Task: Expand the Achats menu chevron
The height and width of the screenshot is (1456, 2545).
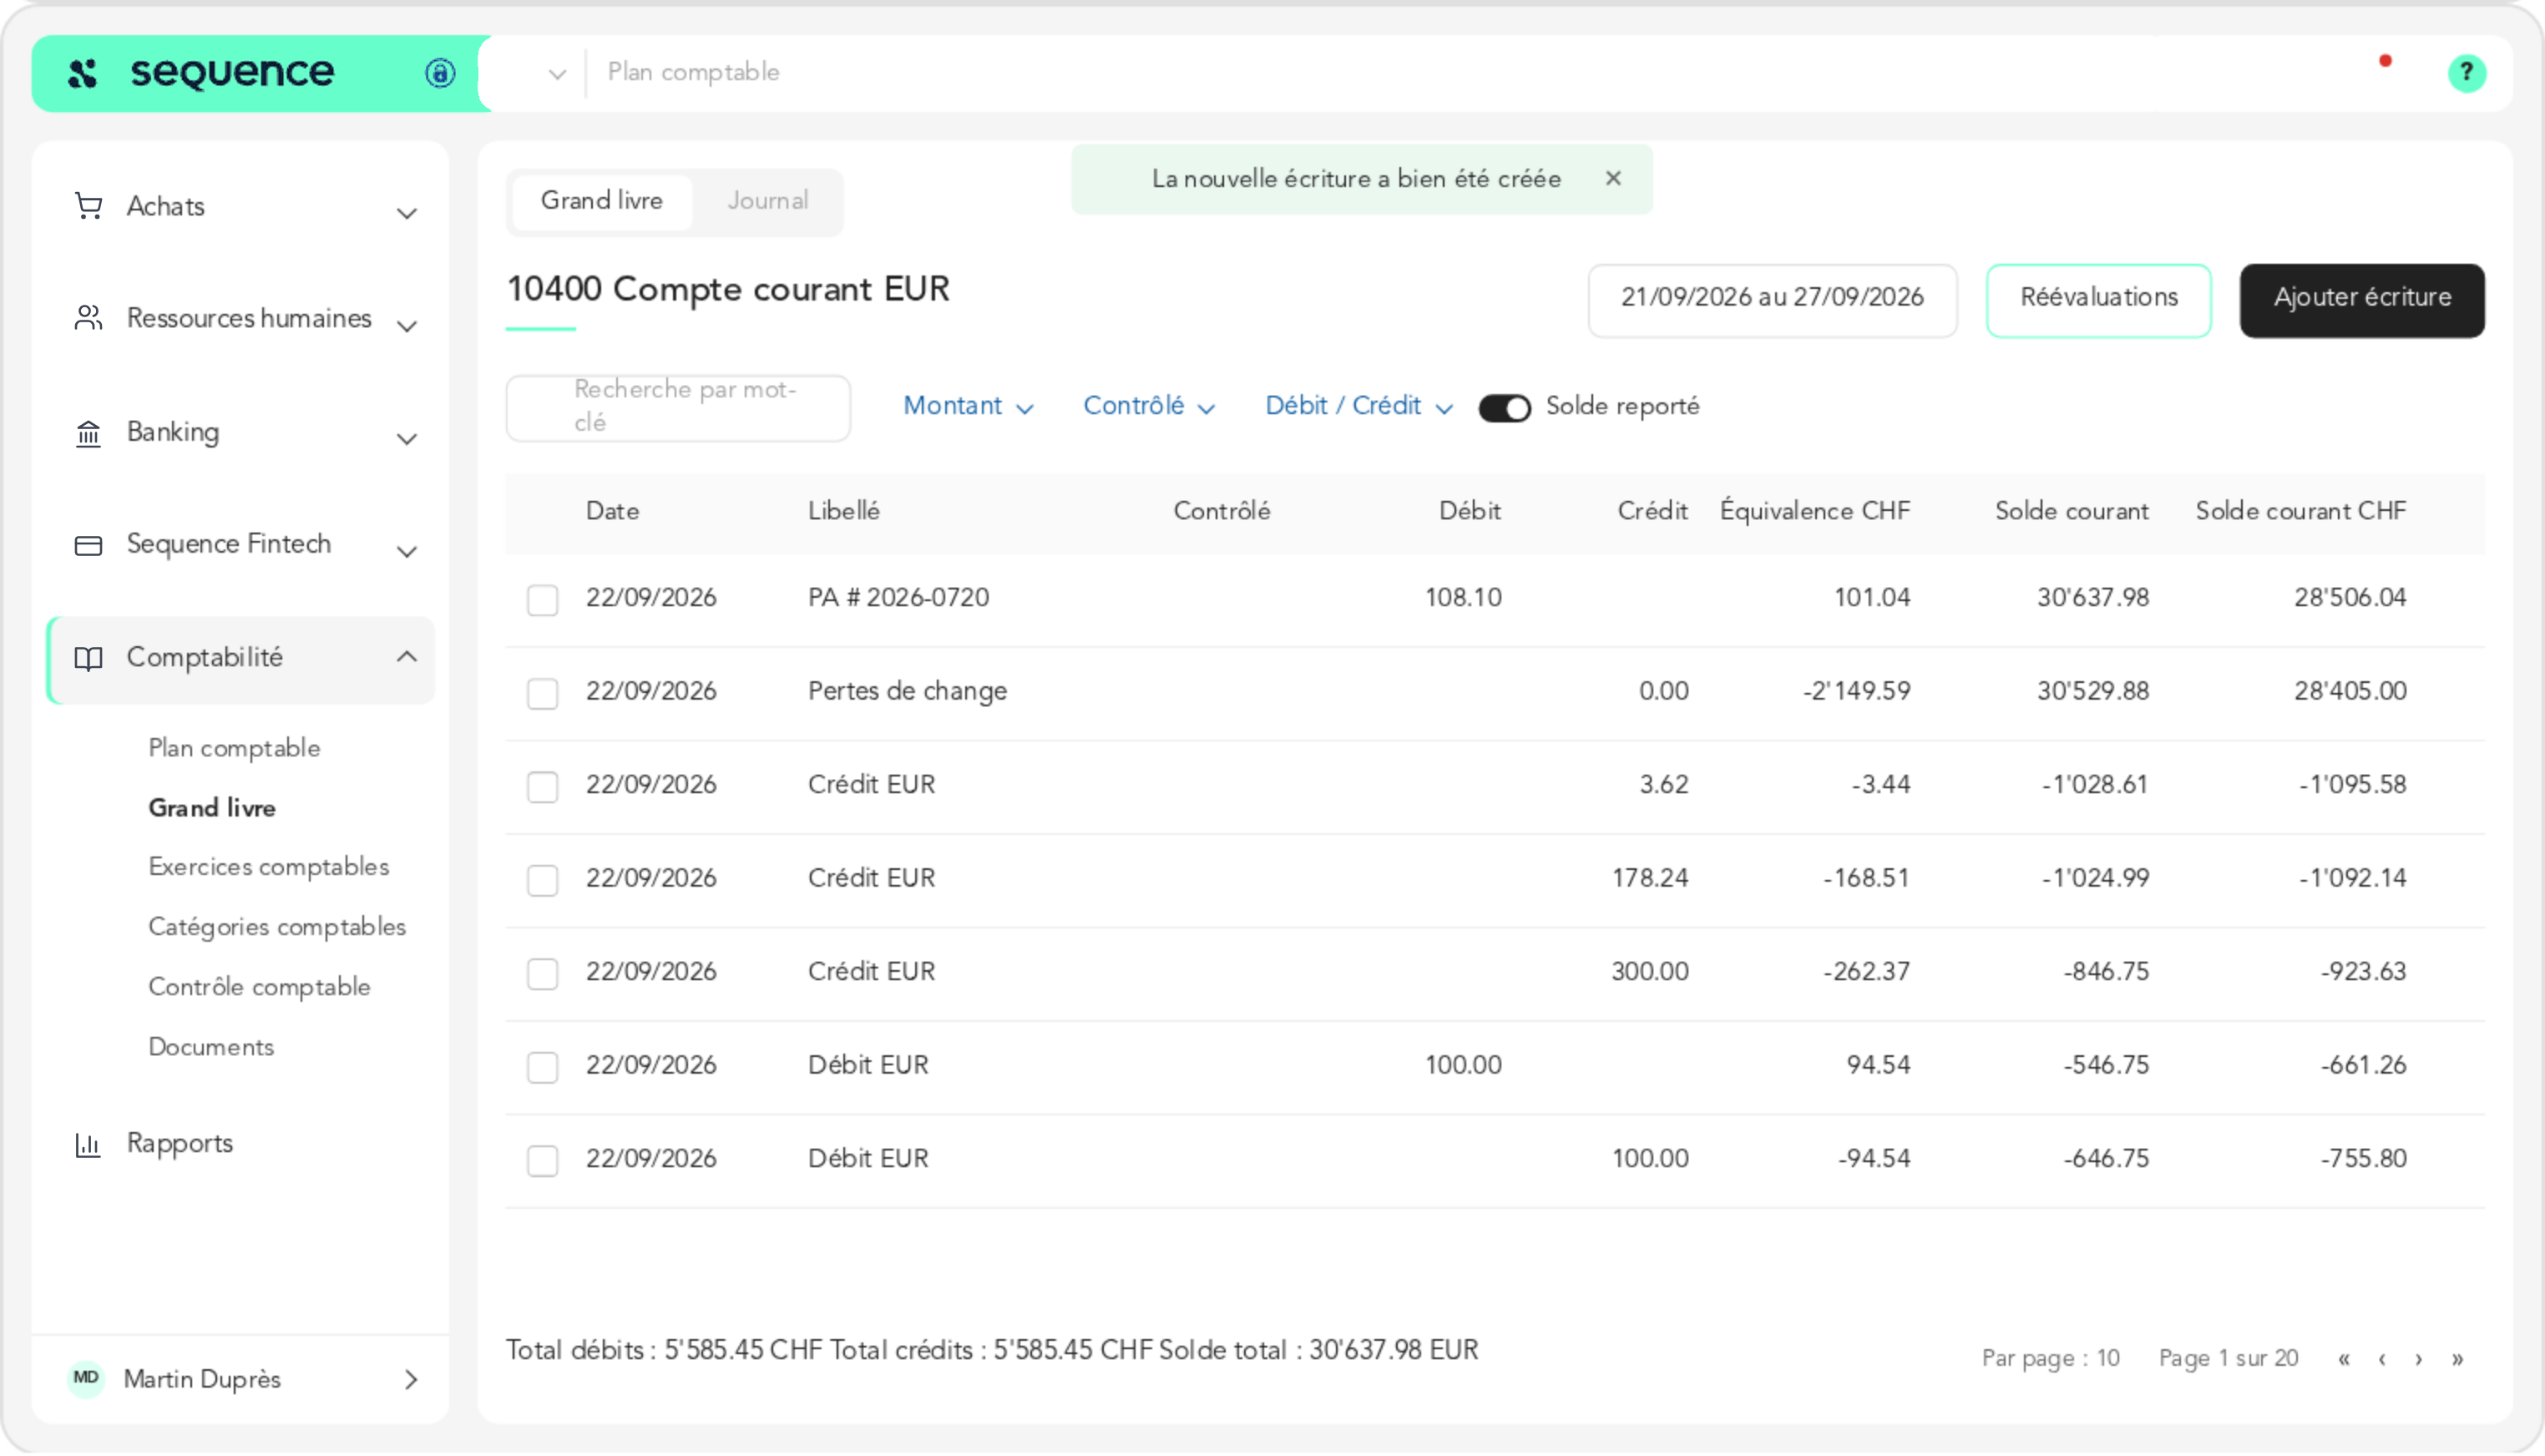Action: [407, 213]
